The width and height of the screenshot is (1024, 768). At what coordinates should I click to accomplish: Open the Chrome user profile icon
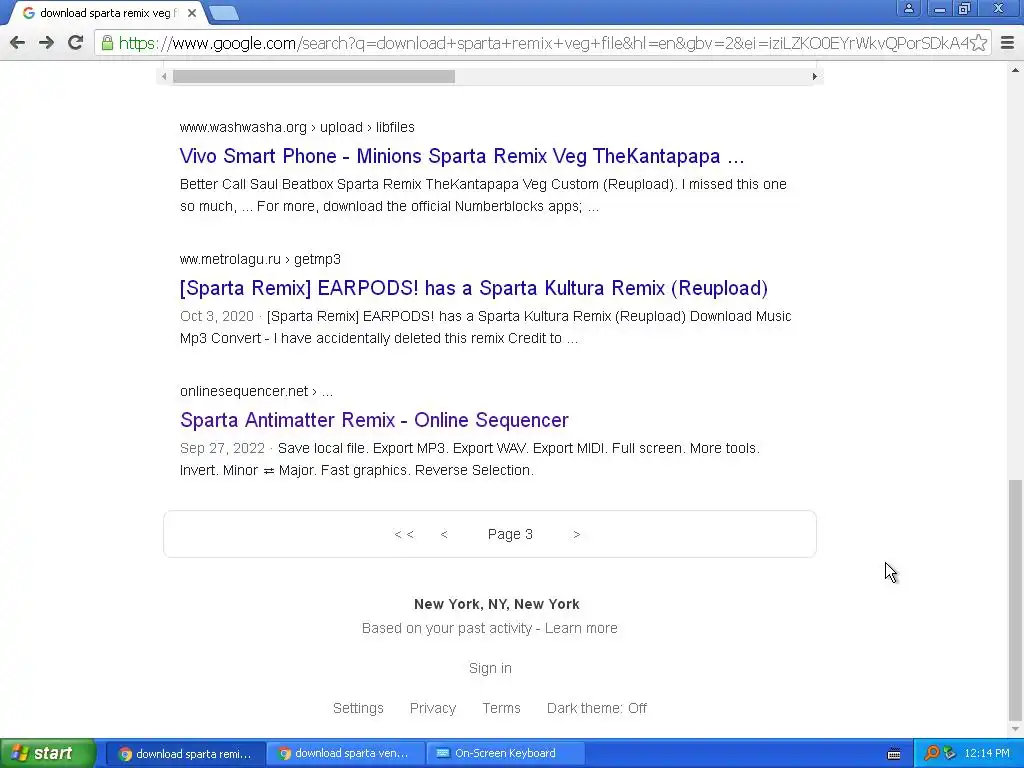coord(908,9)
